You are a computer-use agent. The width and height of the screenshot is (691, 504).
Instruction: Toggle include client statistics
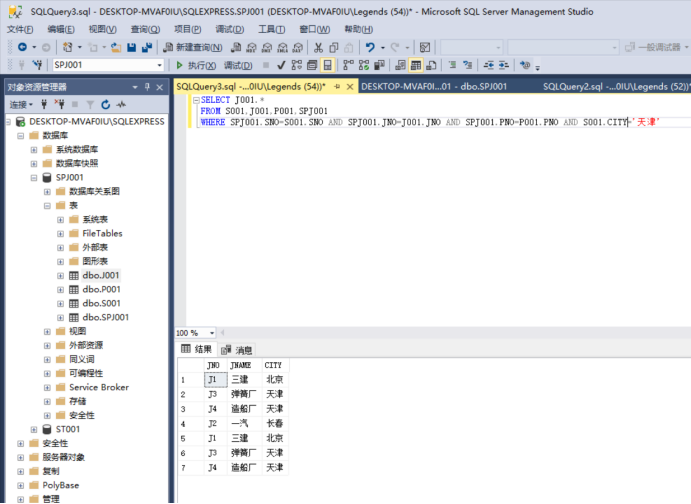379,65
